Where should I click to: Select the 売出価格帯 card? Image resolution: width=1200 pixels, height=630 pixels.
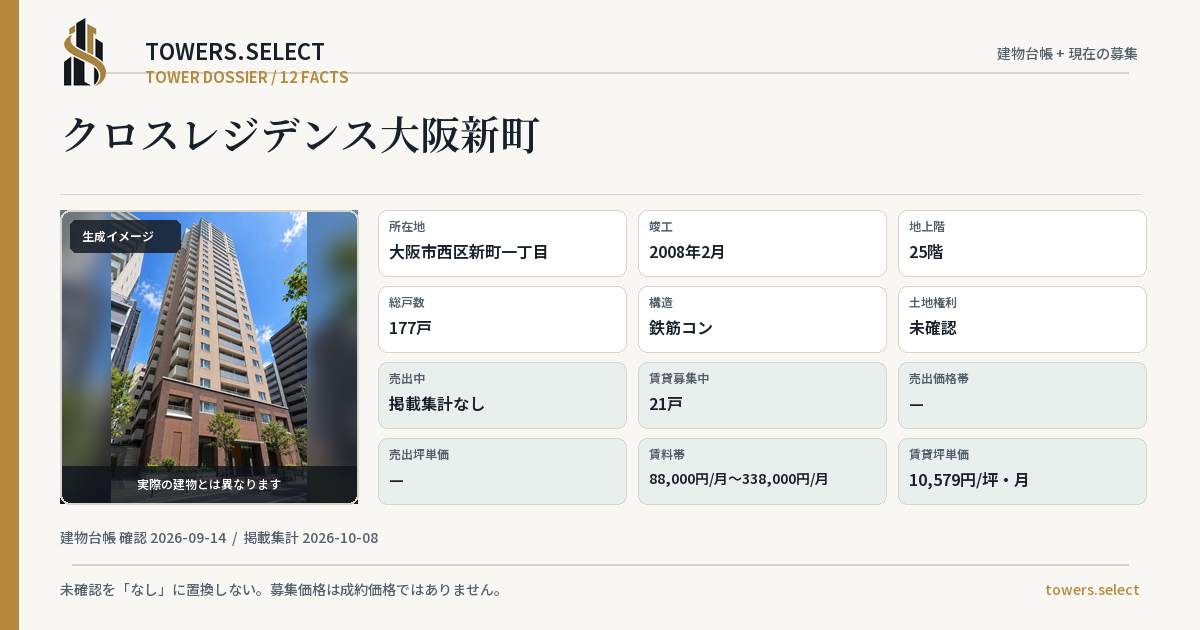1022,395
